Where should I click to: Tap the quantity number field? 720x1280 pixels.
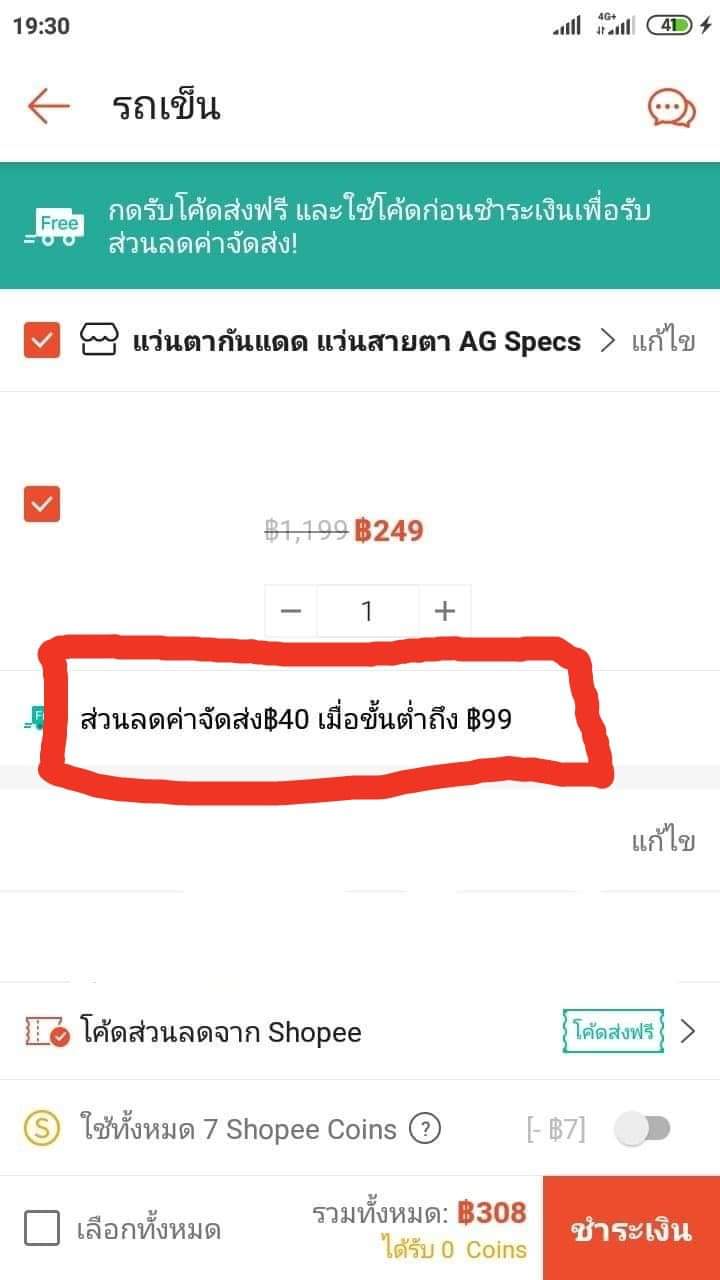pyautogui.click(x=368, y=611)
